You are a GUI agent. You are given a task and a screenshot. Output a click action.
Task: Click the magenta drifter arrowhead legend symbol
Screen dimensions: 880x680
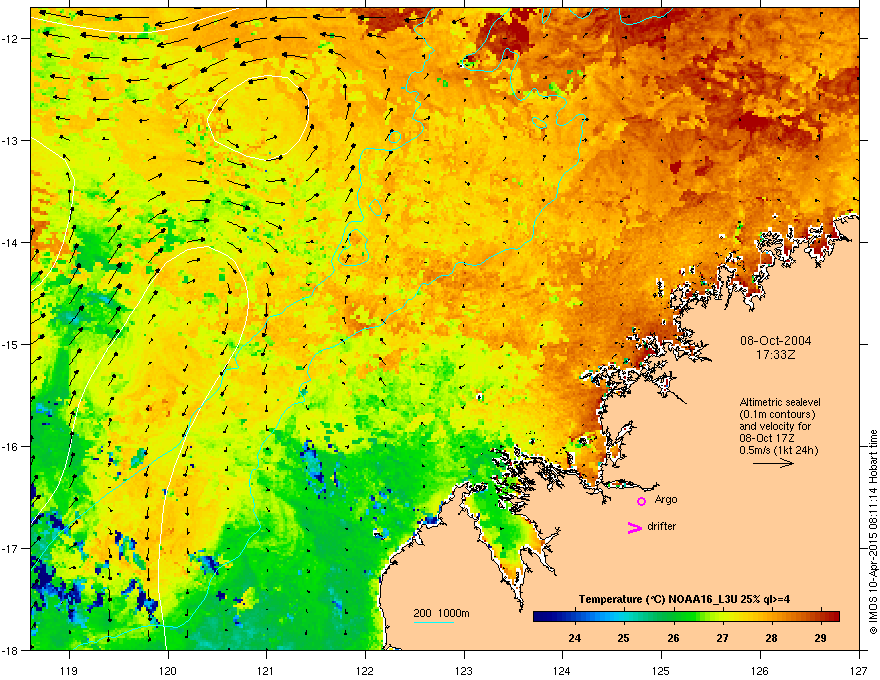click(634, 527)
